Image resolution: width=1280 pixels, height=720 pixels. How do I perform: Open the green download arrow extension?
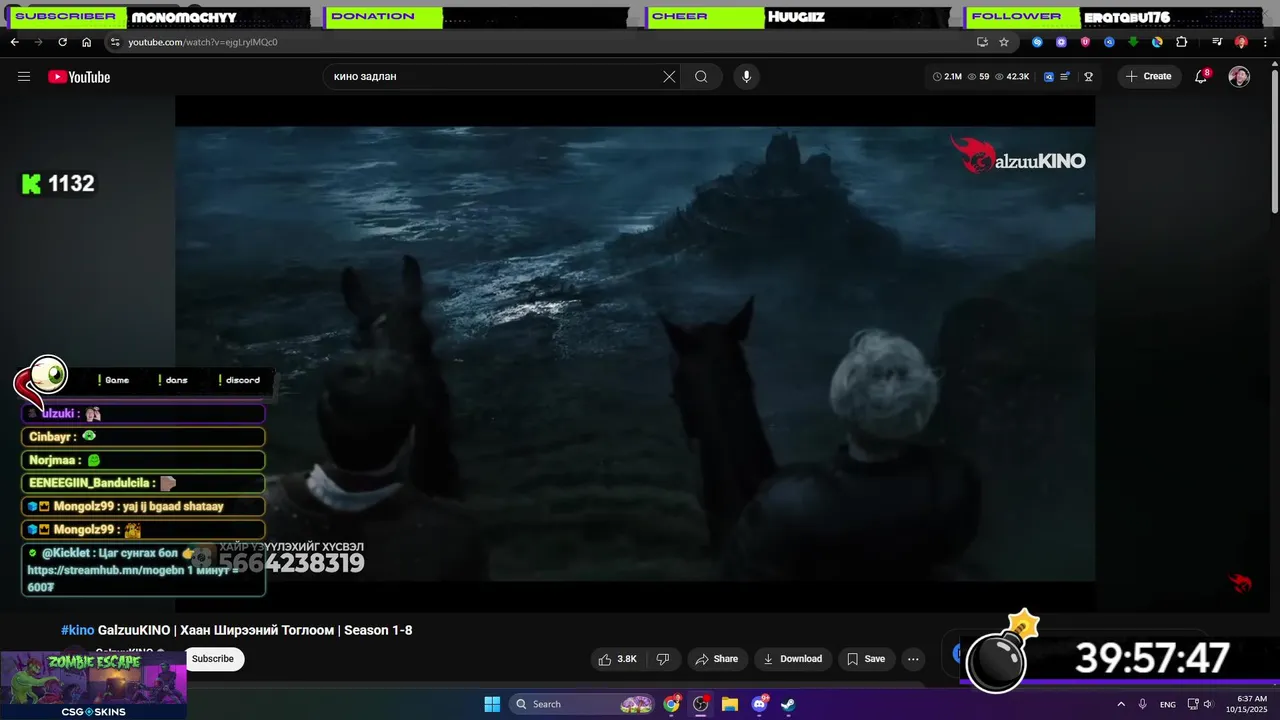click(1133, 42)
